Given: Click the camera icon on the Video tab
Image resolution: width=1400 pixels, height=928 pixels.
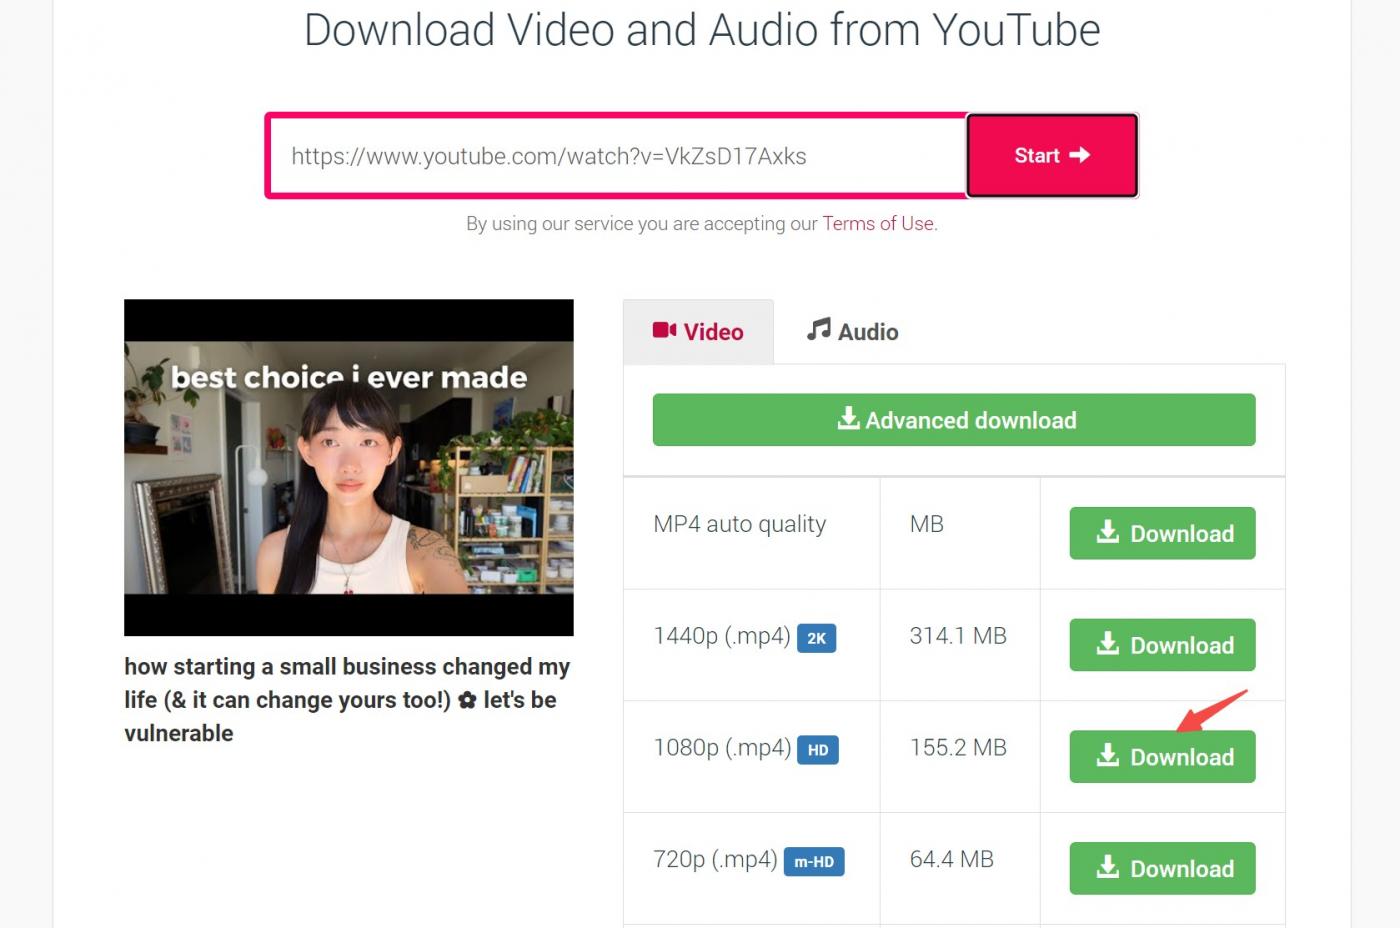Looking at the screenshot, I should [664, 331].
